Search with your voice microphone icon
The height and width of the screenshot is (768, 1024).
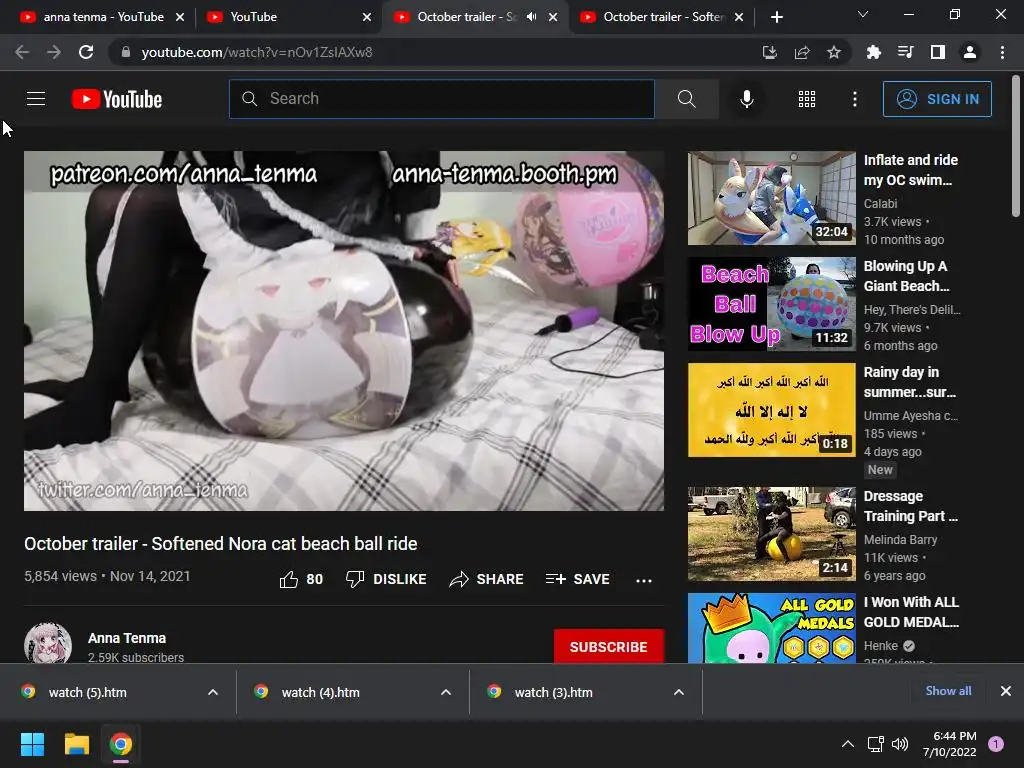(746, 99)
